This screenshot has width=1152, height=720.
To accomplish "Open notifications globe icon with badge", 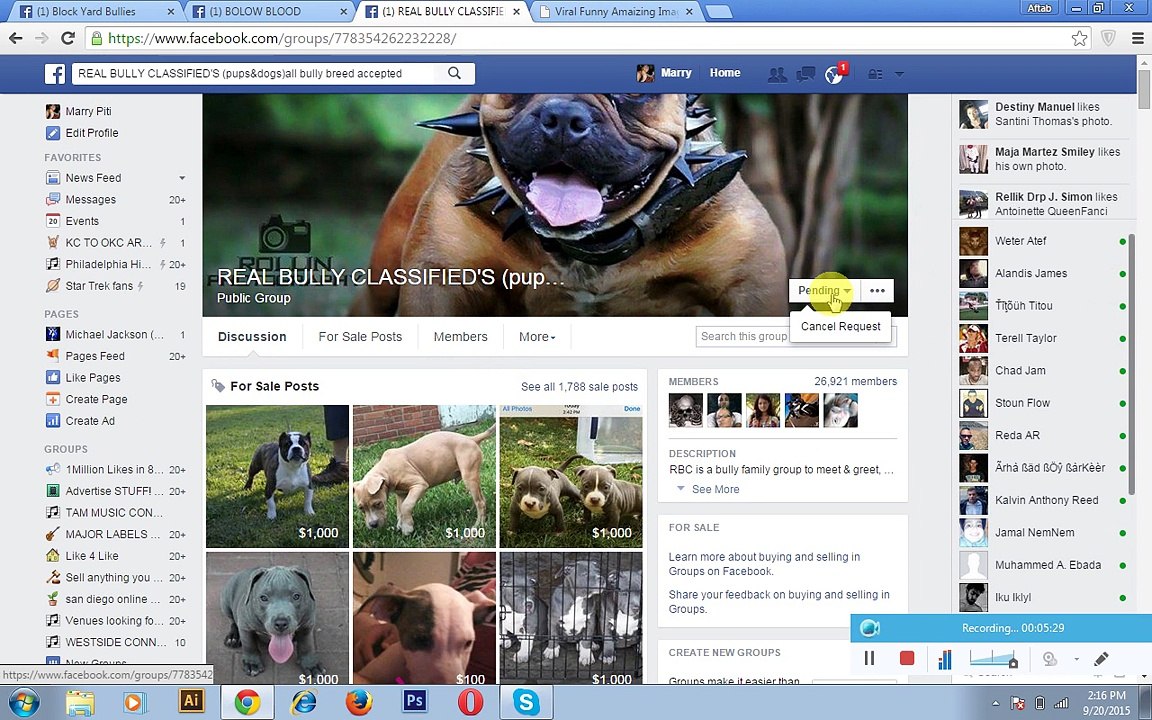I will pos(835,74).
